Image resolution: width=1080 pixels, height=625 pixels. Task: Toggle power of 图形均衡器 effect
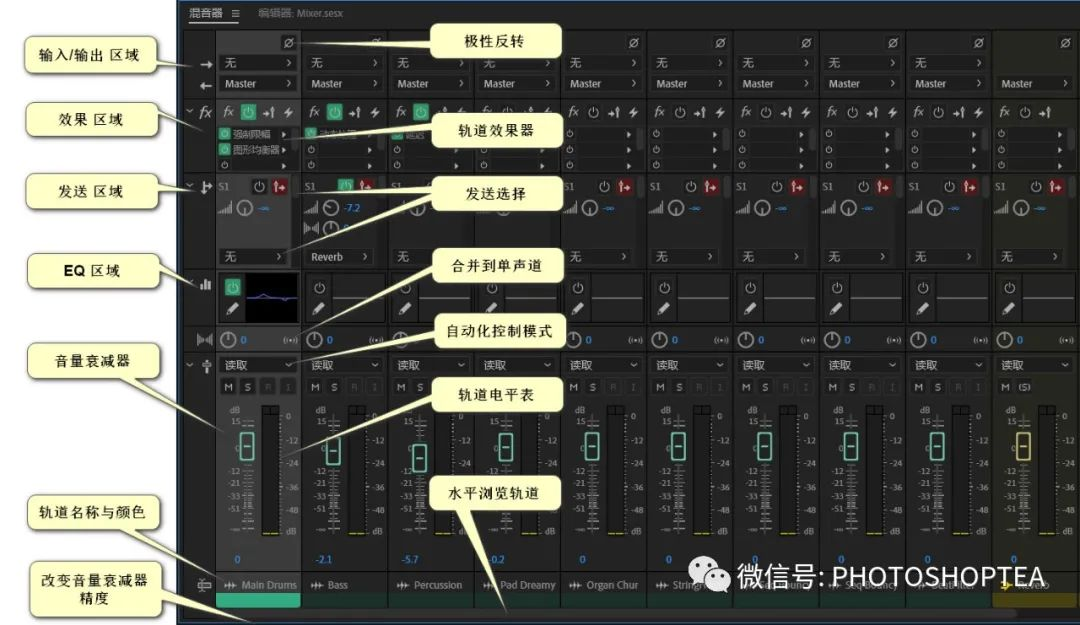click(225, 149)
